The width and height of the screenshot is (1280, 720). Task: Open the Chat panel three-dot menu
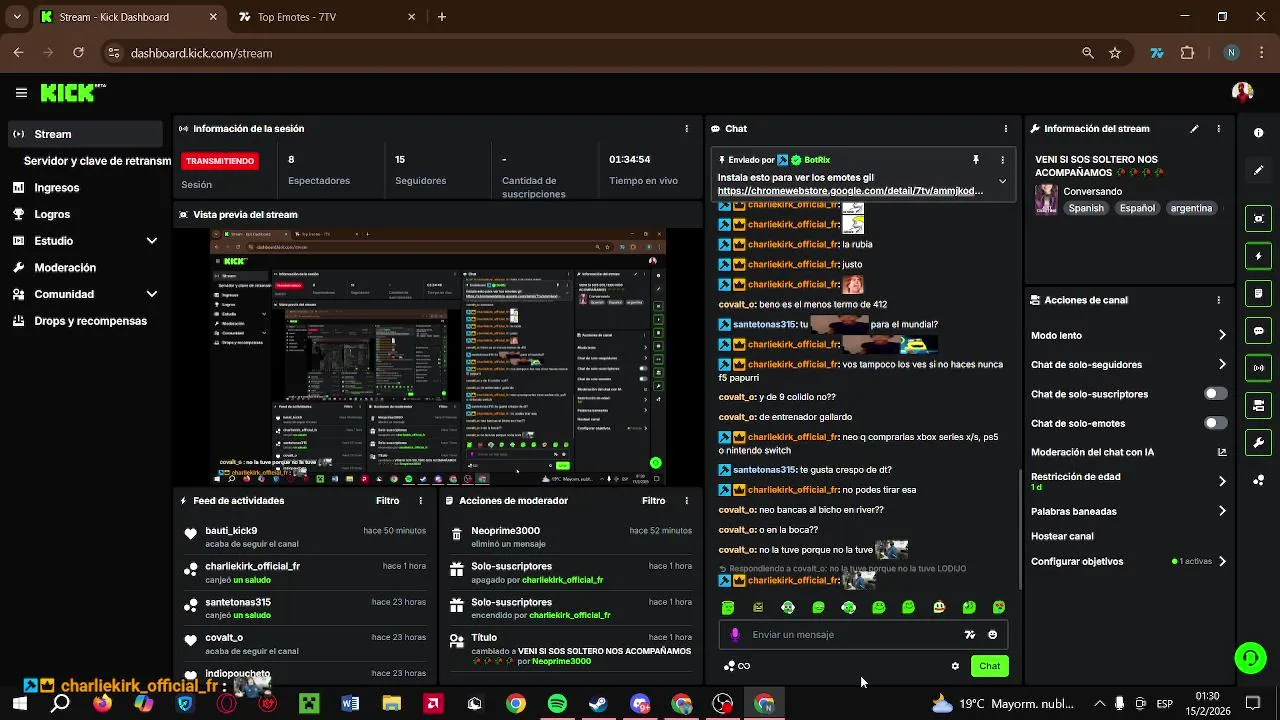click(x=1006, y=129)
